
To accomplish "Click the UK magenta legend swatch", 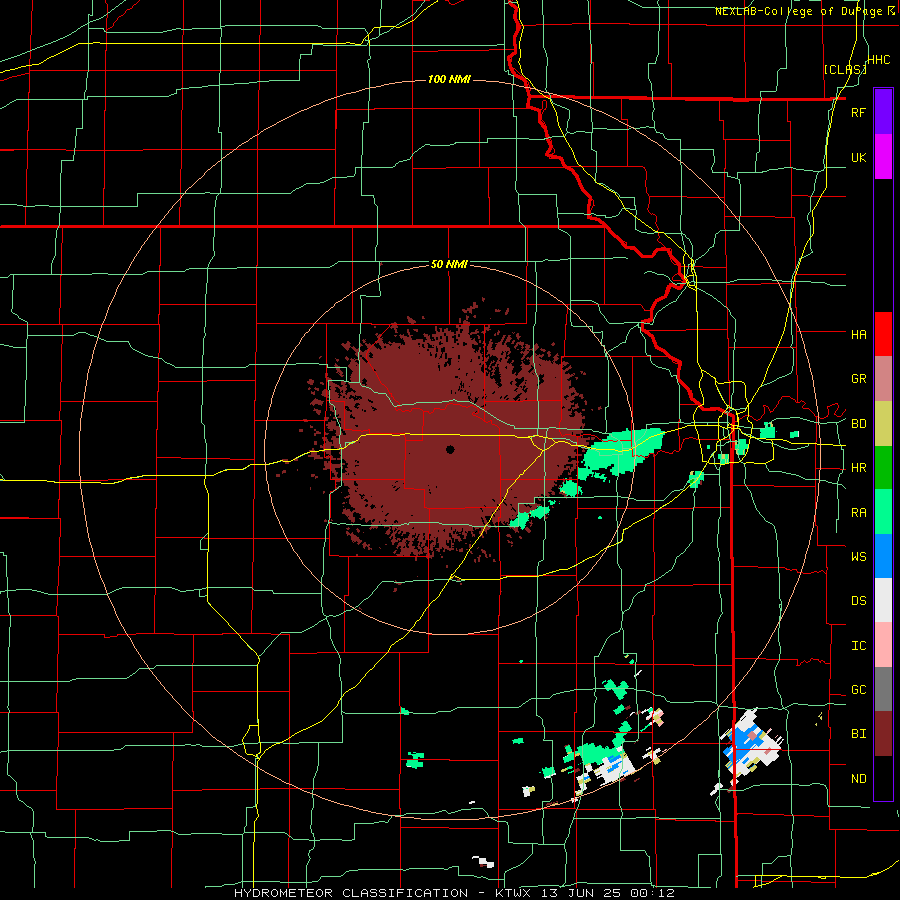I will click(883, 157).
